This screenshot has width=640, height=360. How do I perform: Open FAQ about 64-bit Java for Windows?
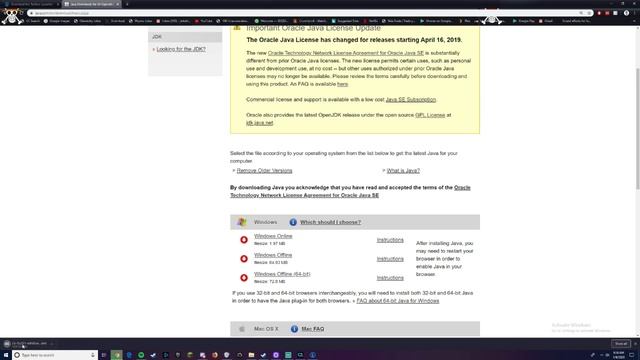(398, 301)
